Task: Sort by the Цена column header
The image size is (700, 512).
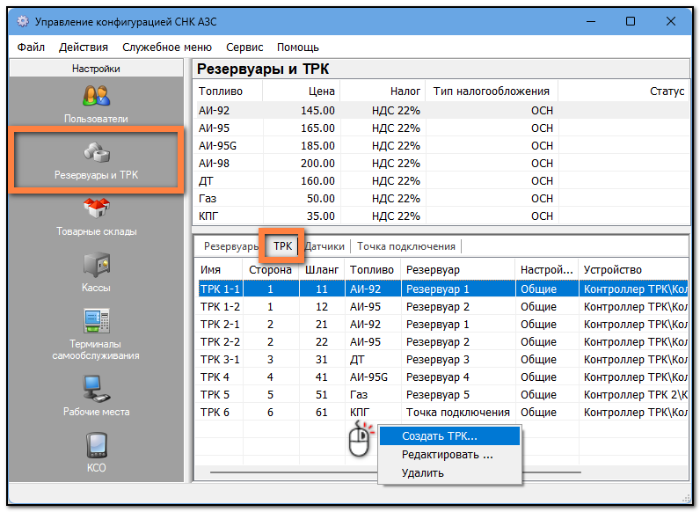Action: (x=301, y=91)
